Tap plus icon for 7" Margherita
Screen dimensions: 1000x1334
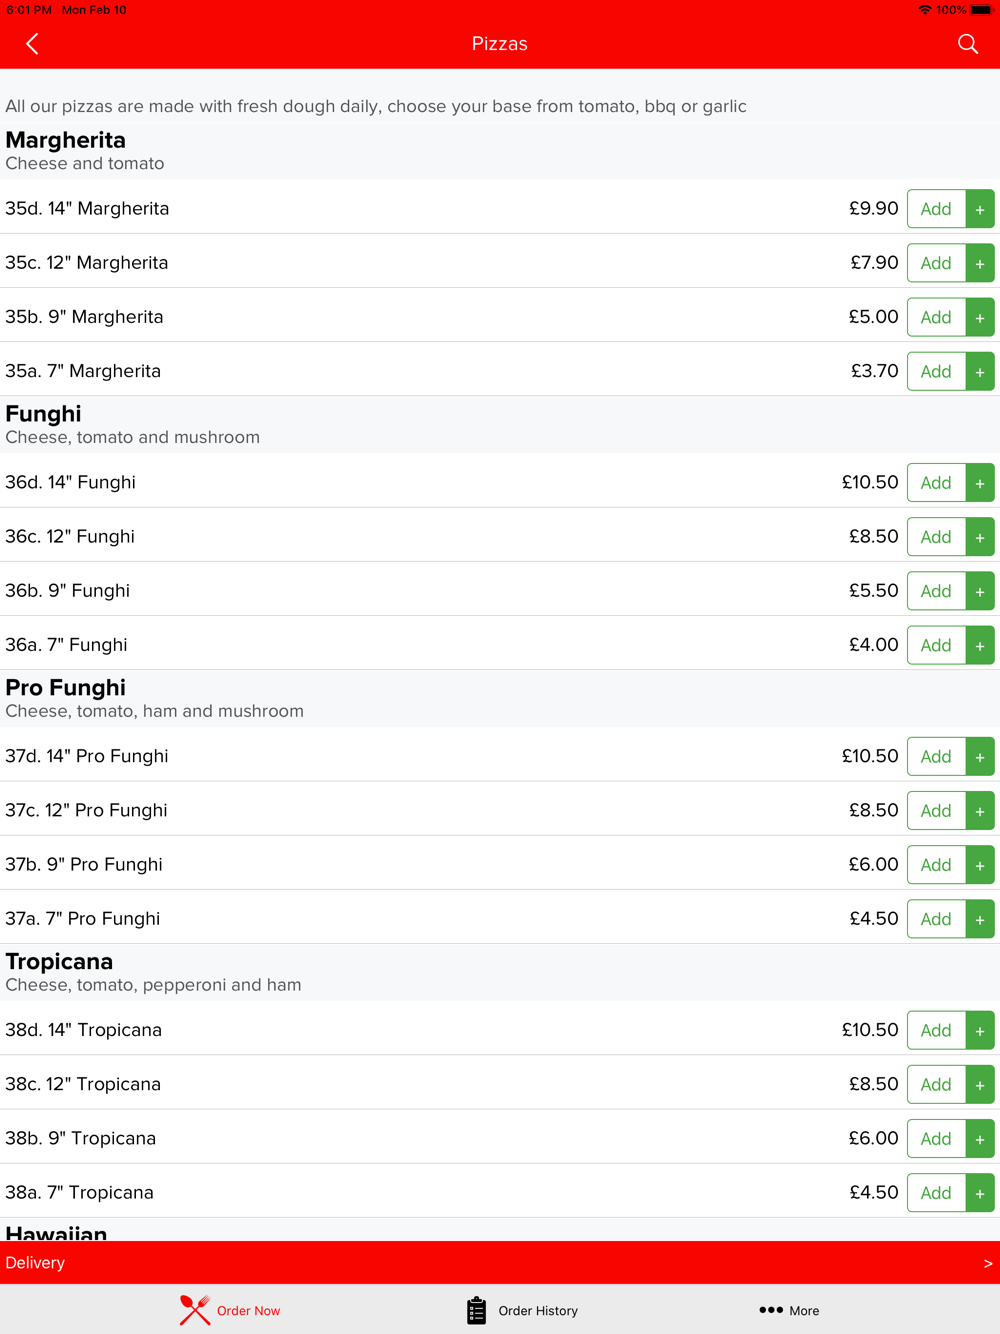(980, 371)
